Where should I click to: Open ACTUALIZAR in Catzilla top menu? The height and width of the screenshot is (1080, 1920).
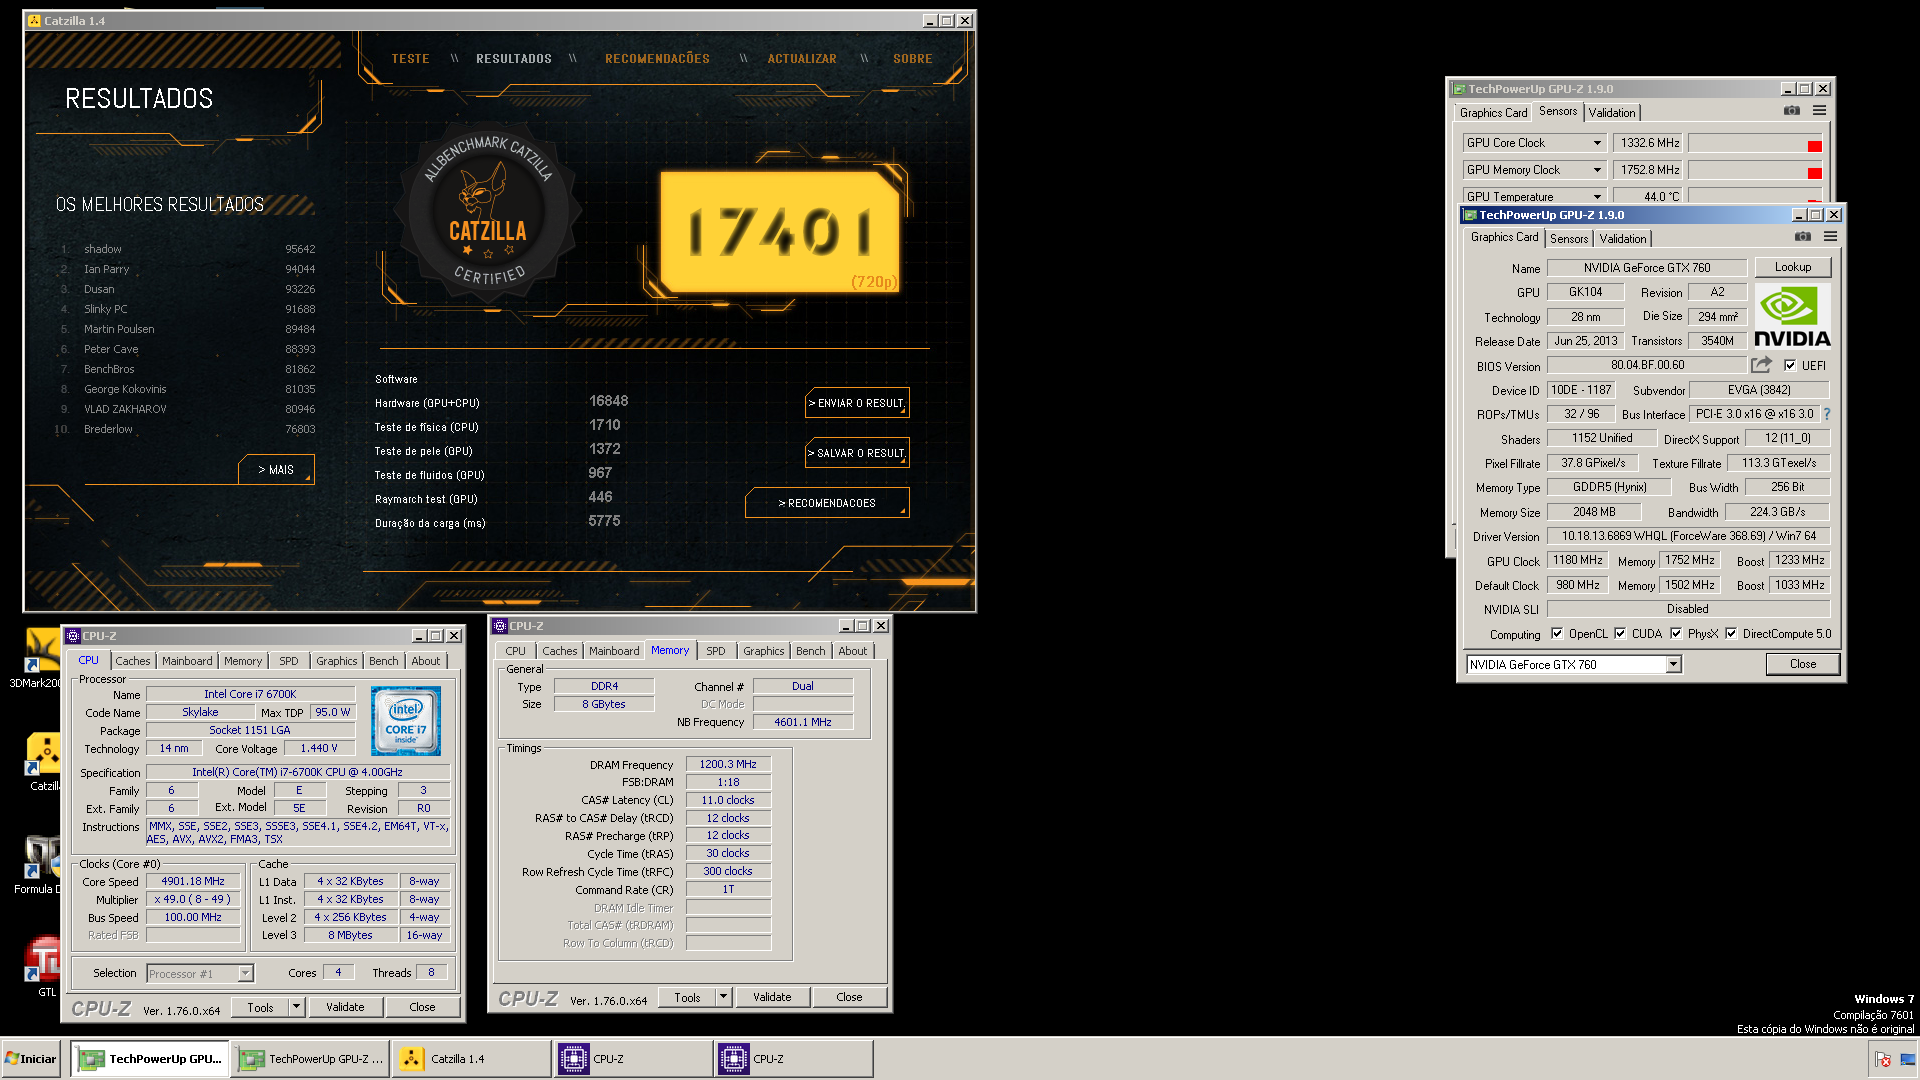tap(802, 59)
